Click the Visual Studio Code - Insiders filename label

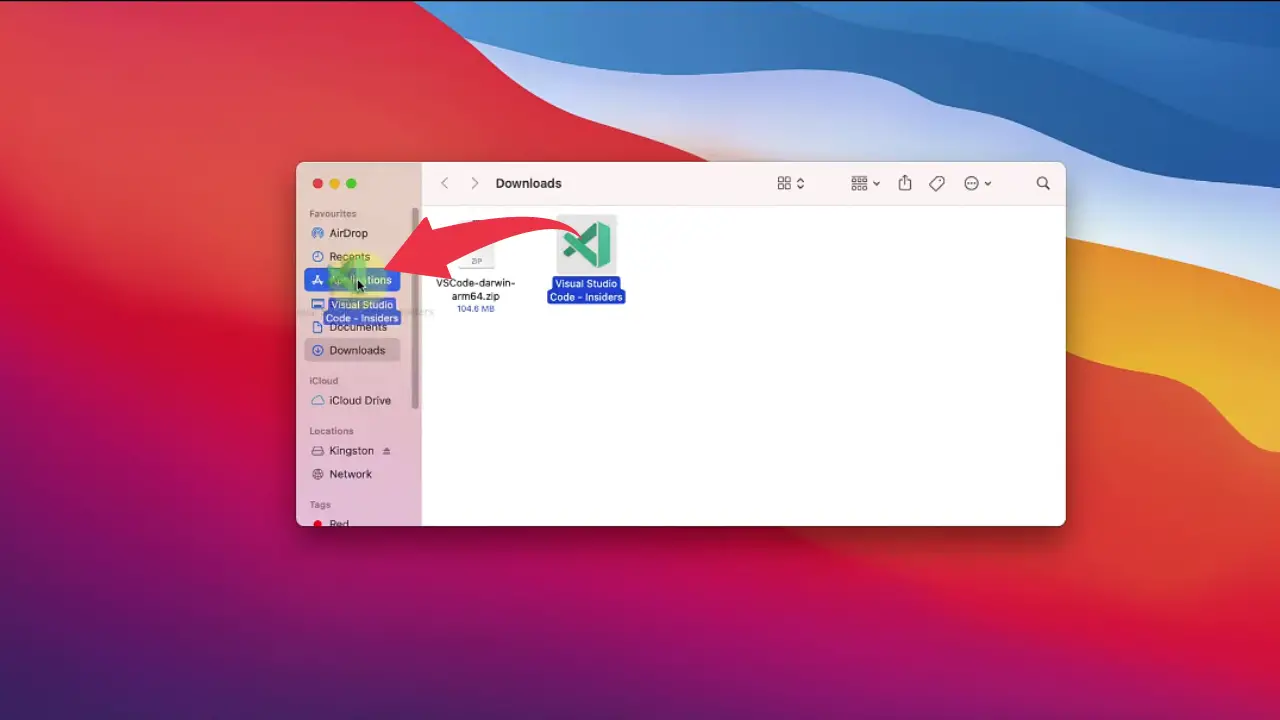pyautogui.click(x=586, y=290)
